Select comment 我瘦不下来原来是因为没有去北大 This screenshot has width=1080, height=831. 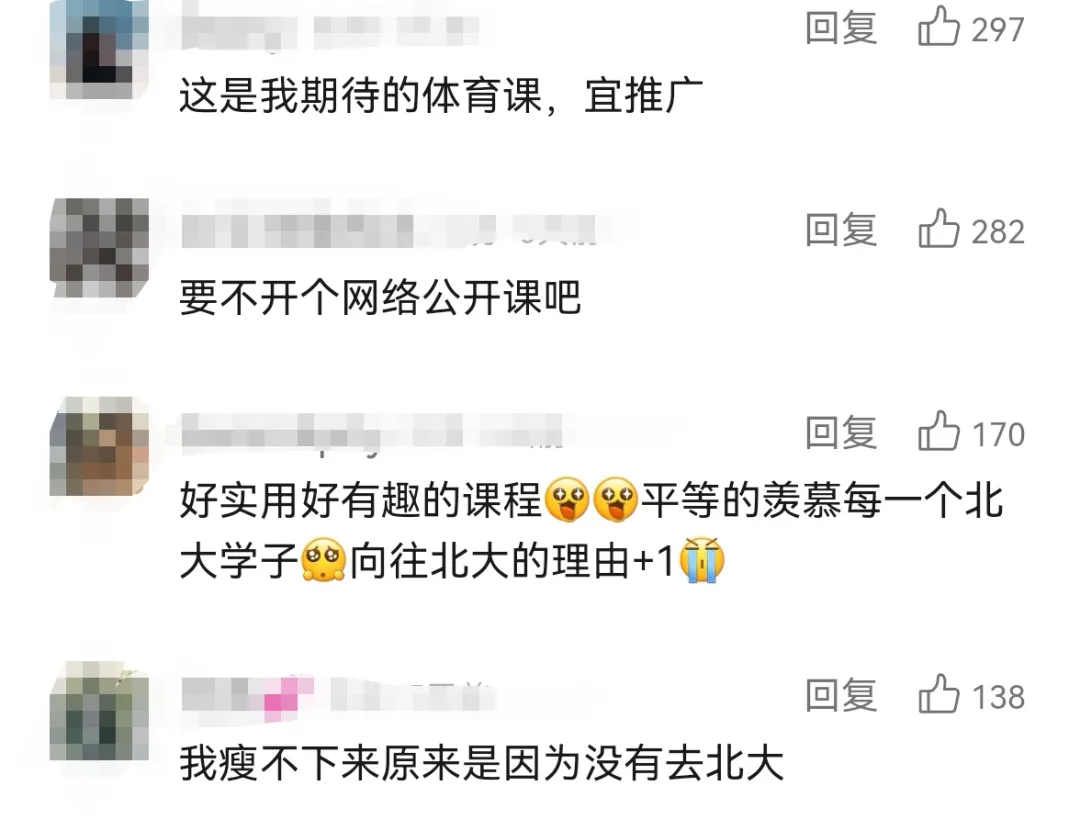click(481, 763)
